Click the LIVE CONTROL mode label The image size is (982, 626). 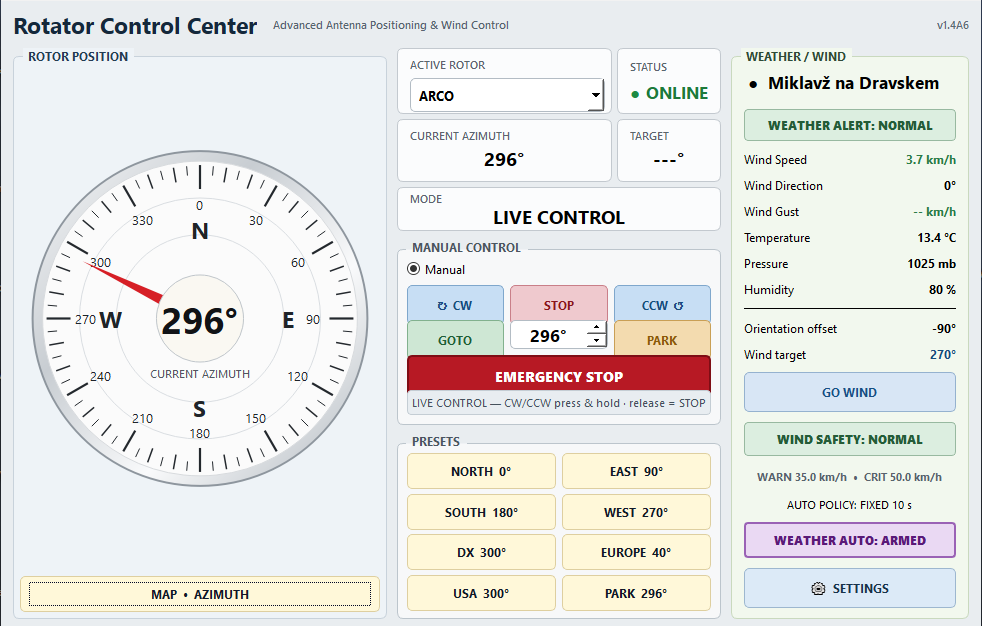click(559, 217)
